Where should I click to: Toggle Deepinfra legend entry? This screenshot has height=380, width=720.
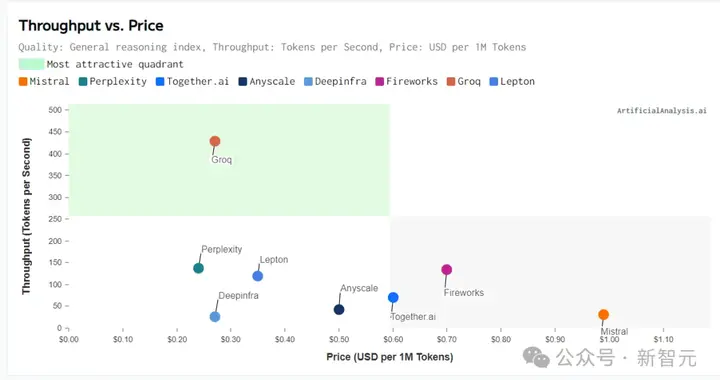336,82
